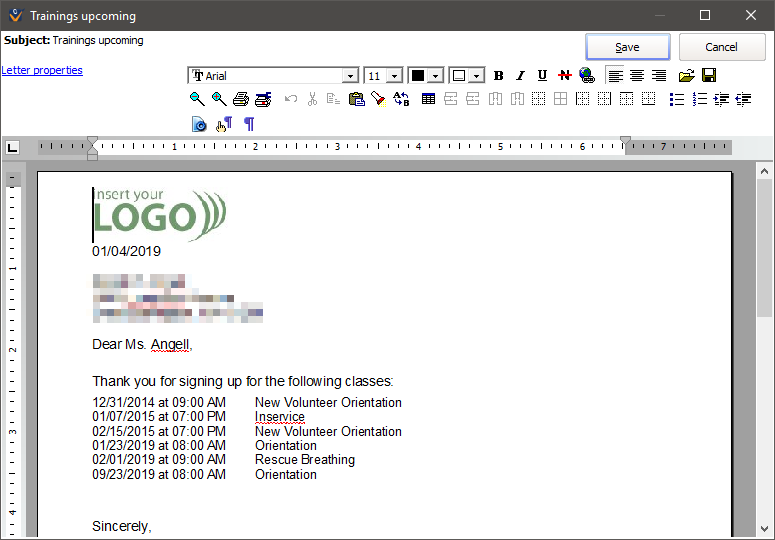The width and height of the screenshot is (775, 540).
Task: Click the logo image placeholder
Action: 159,215
